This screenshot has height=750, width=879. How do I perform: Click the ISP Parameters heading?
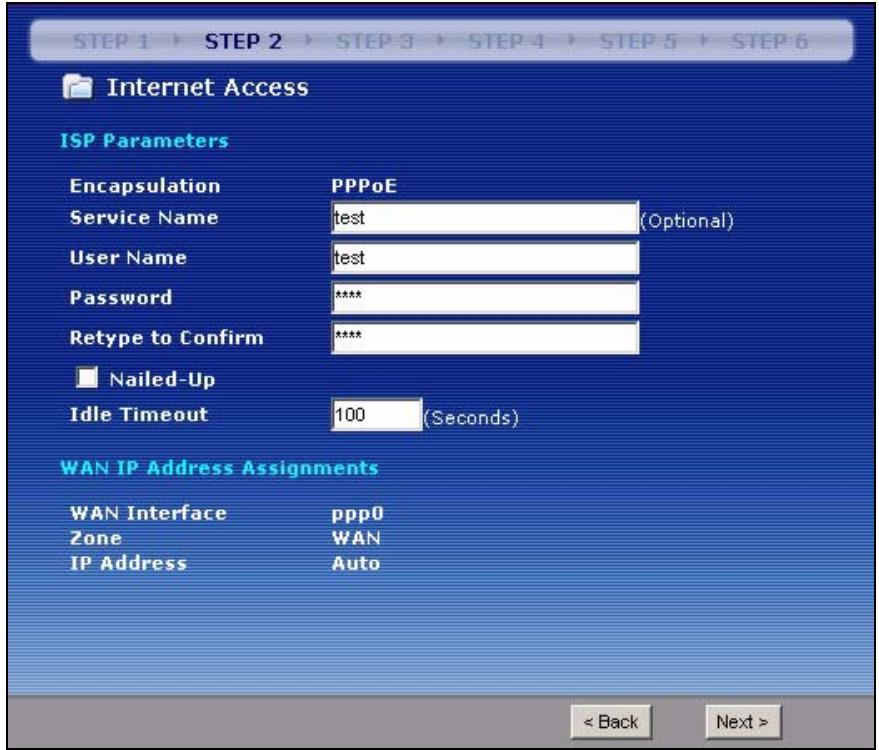(x=144, y=141)
